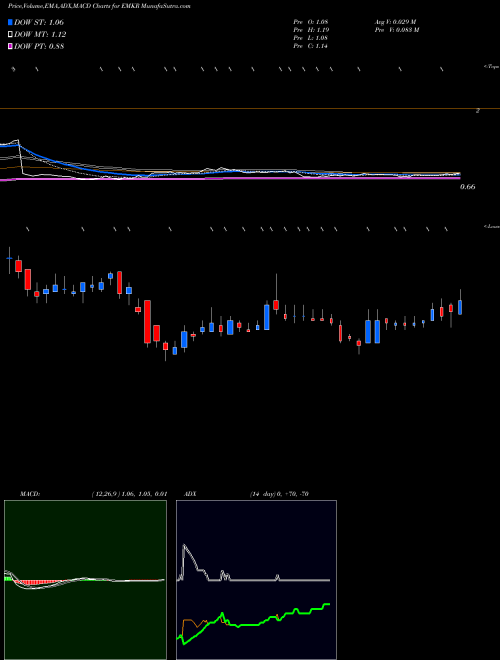Open the dark blue ADX indicator chart panel

tap(256, 580)
